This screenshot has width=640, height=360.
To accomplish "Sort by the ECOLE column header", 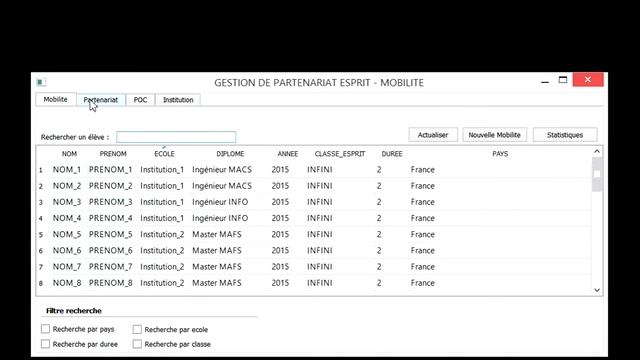I will (164, 154).
